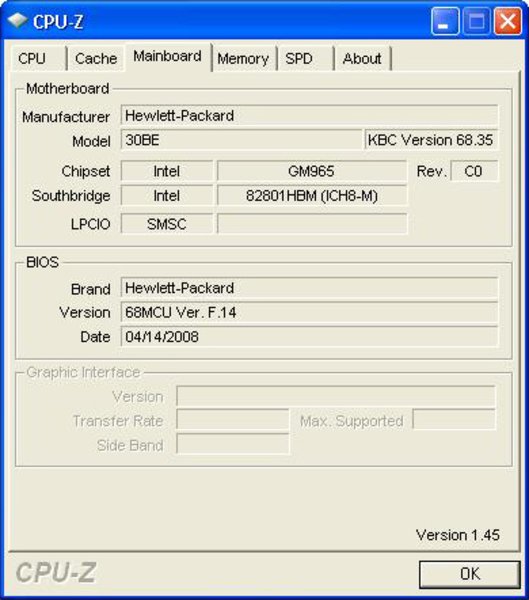Click the GM965 chipset field

pos(312,171)
